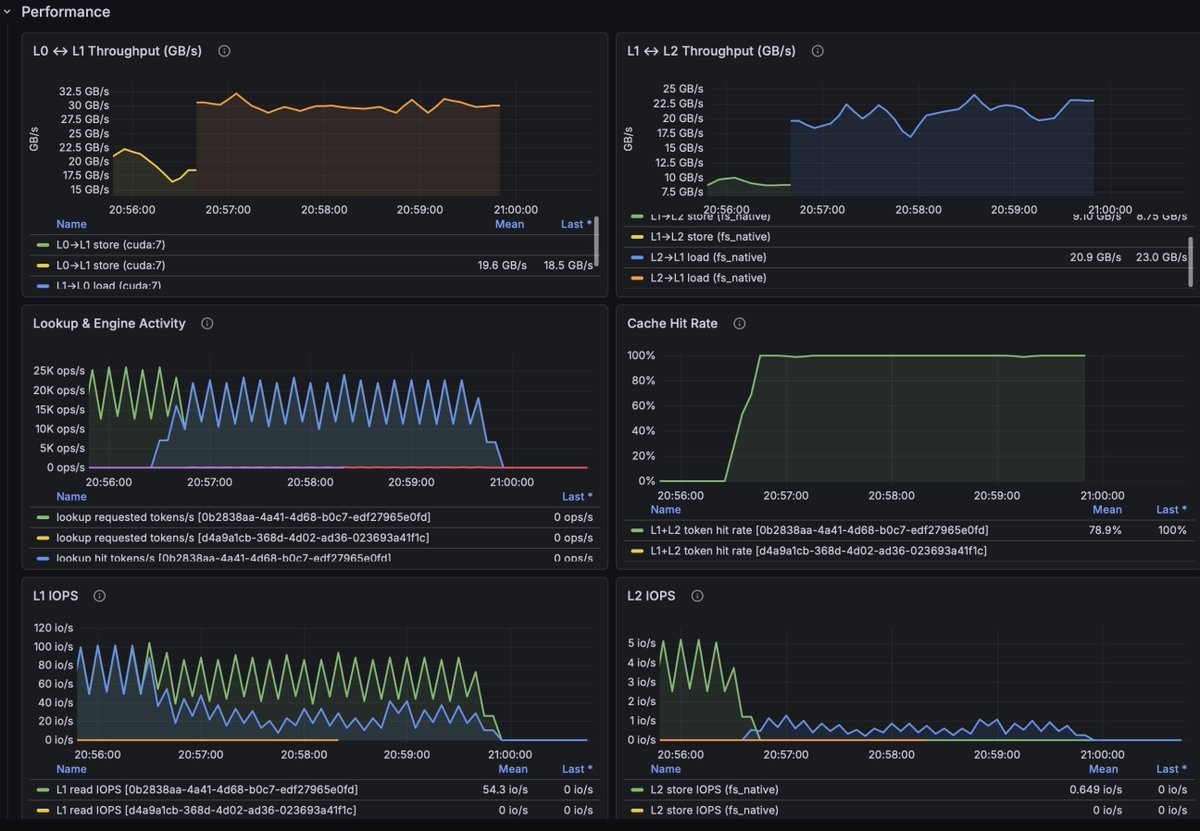The image size is (1200, 831).
Task: Click the Performance row title
Action: pyautogui.click(x=66, y=12)
